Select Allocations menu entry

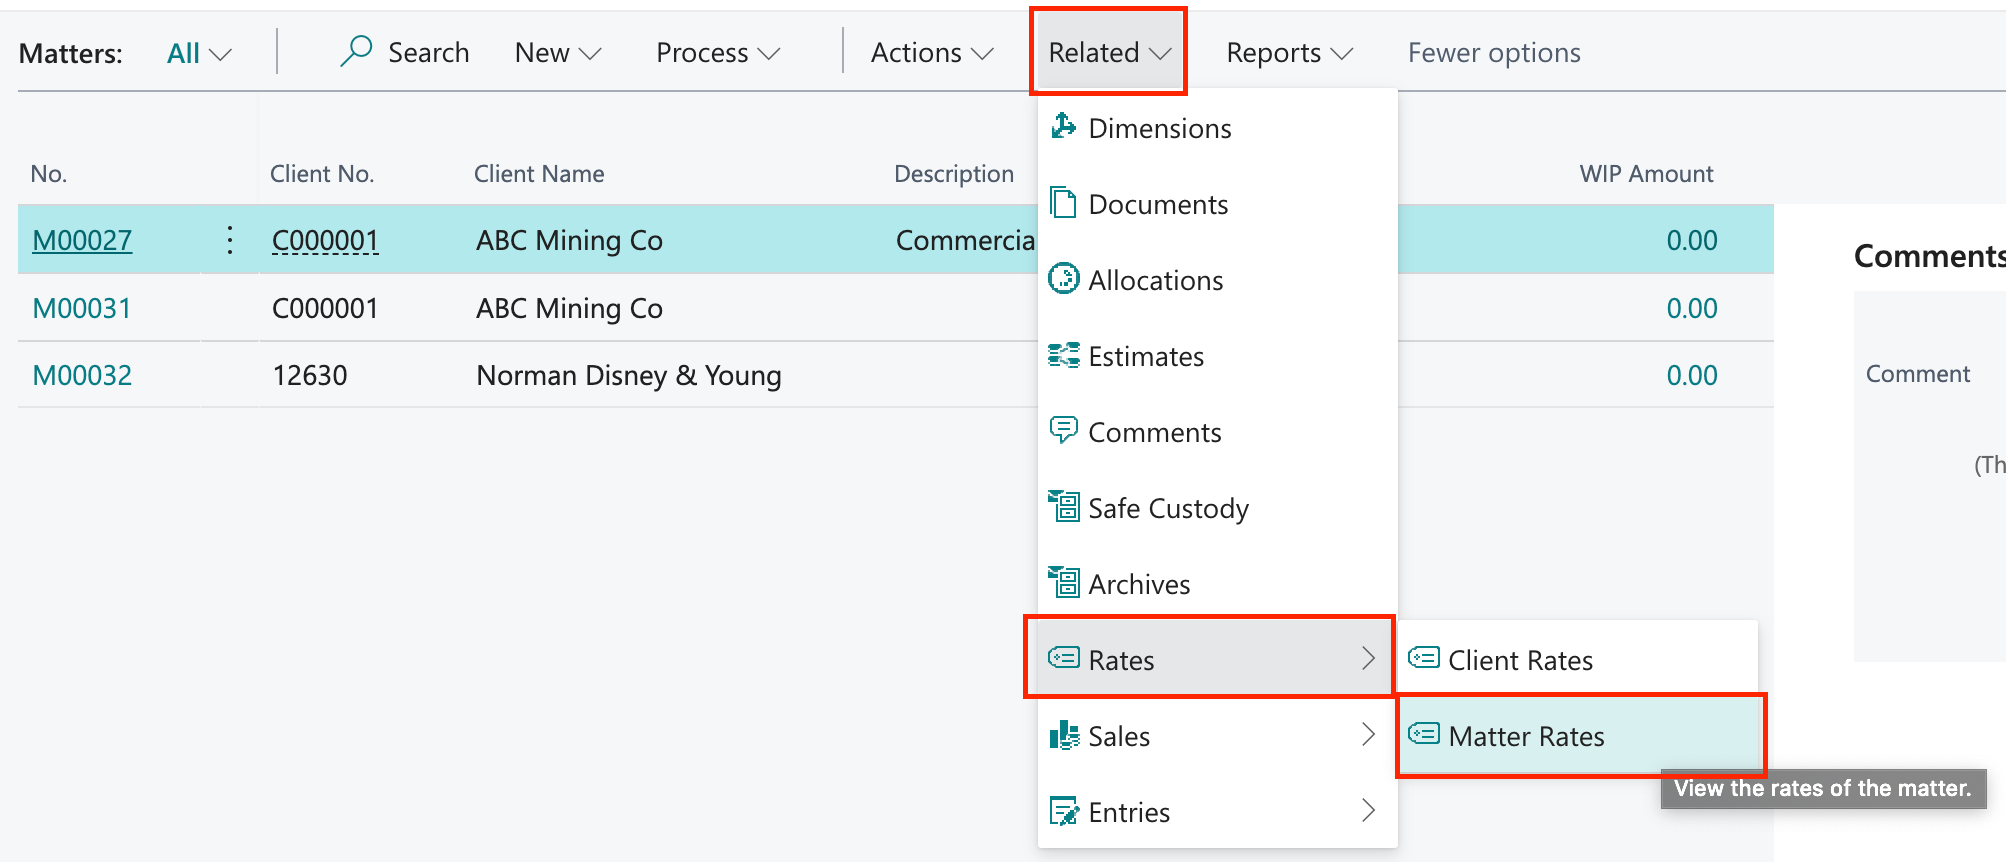(x=1217, y=280)
